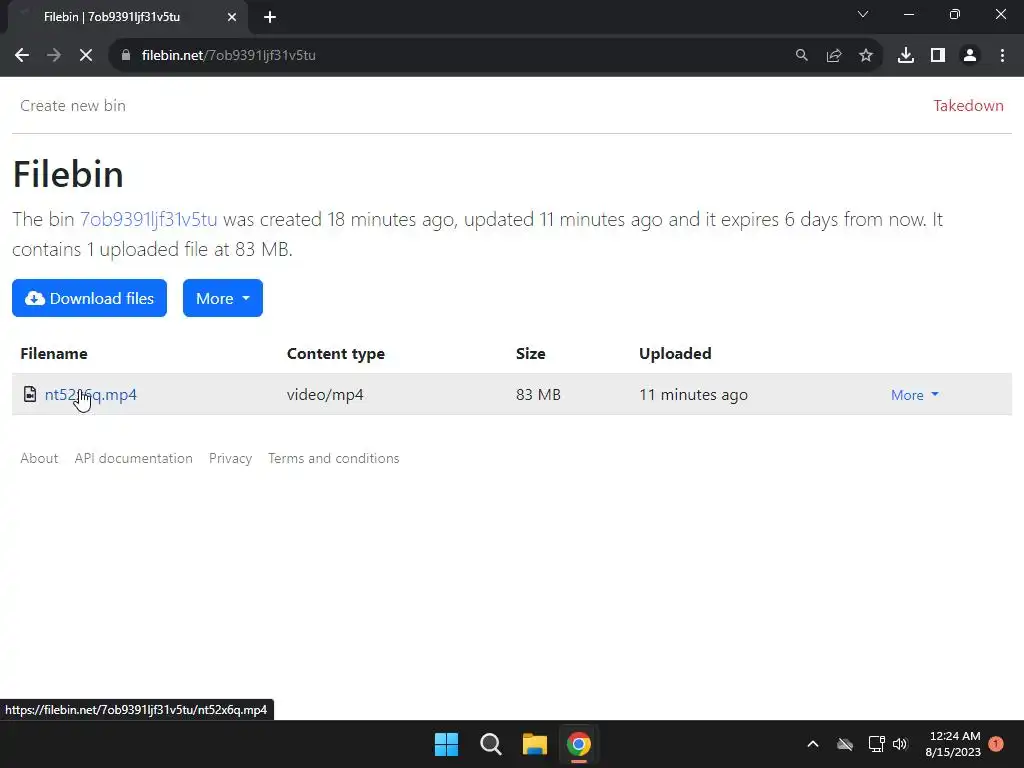This screenshot has height=768, width=1024.
Task: Open the tab search chevron
Action: tap(863, 14)
